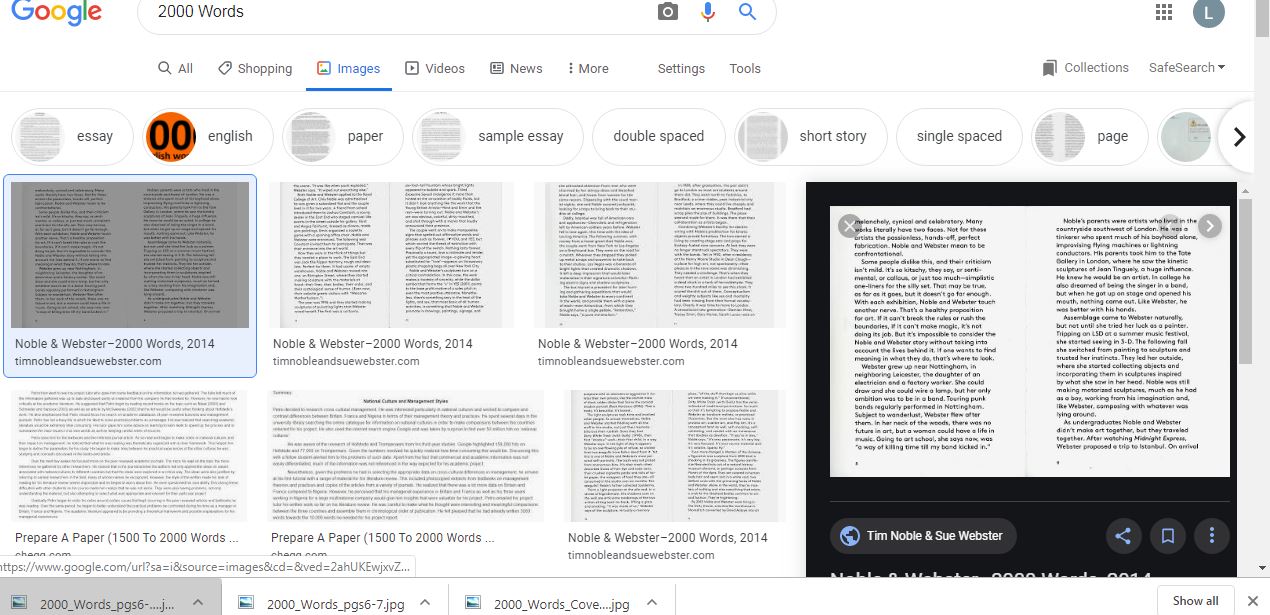Filter by paper chip
This screenshot has width=1270, height=615.
click(342, 137)
